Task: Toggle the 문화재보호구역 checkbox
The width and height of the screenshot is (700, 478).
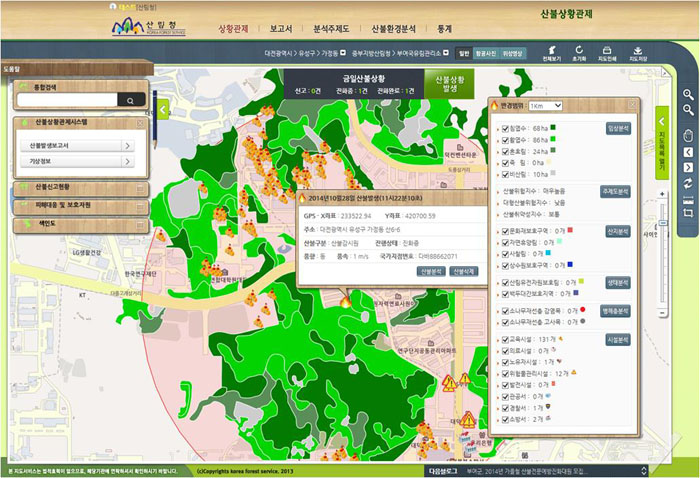Action: 505,231
